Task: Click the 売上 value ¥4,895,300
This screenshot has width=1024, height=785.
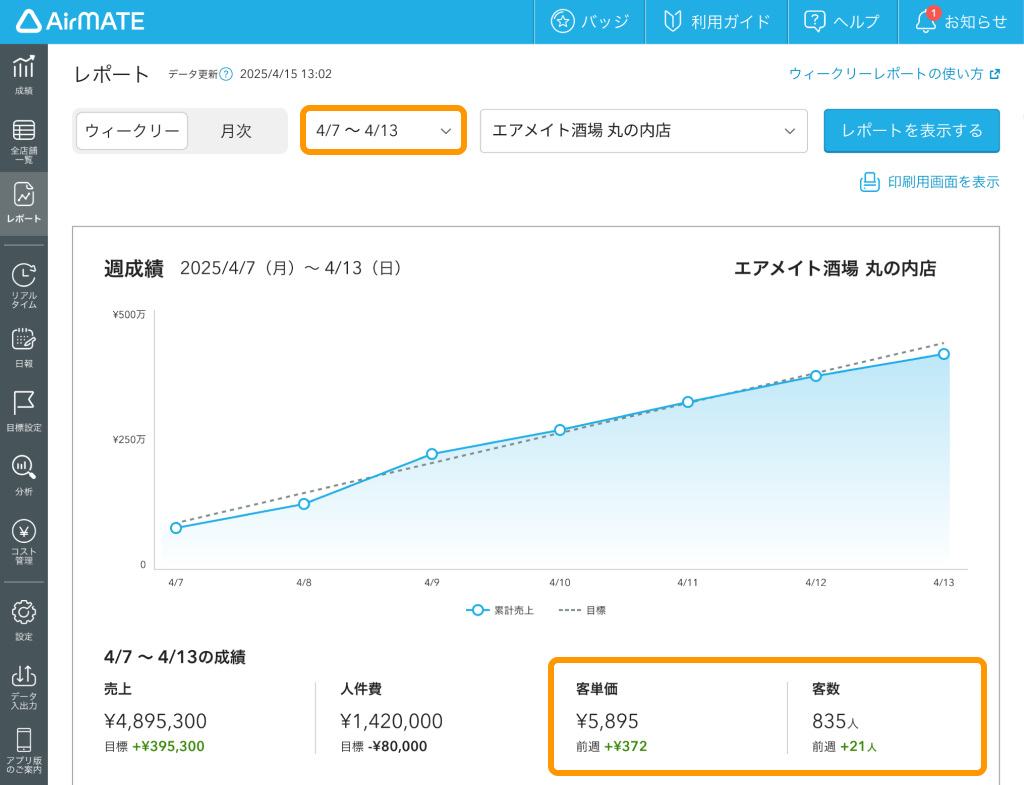Action: point(155,721)
